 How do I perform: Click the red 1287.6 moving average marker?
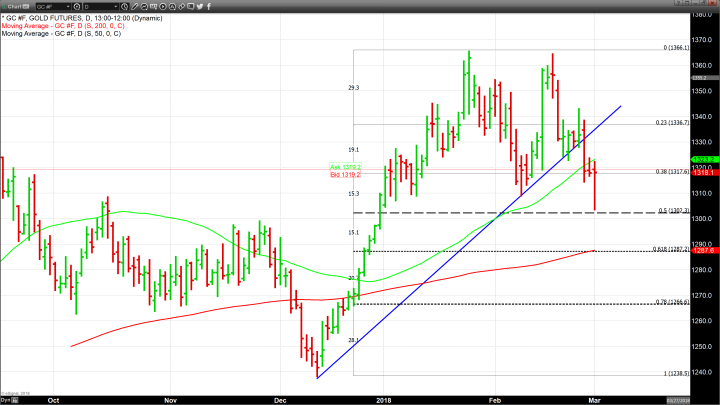[x=705, y=250]
